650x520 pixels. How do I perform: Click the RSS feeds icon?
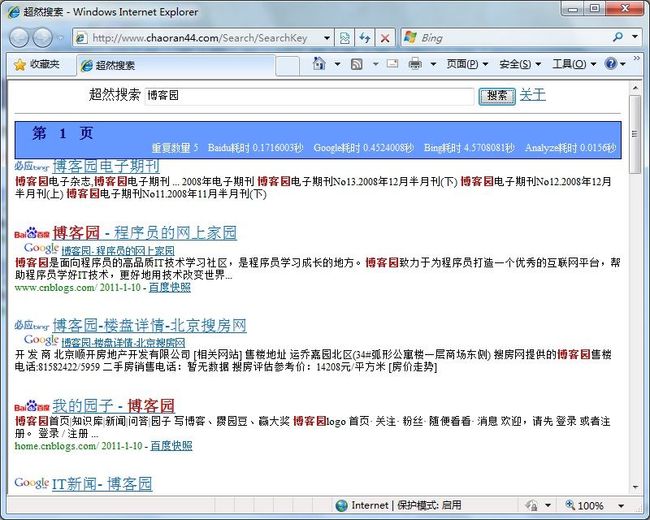(357, 64)
